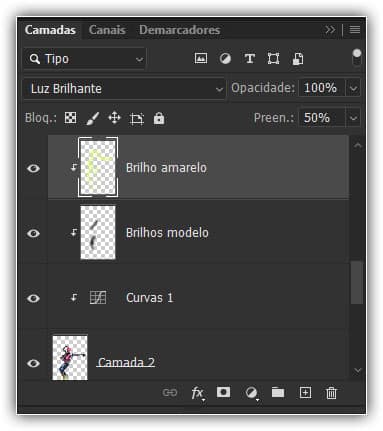
Task: Lock image pixels brush icon
Action: [x=92, y=118]
